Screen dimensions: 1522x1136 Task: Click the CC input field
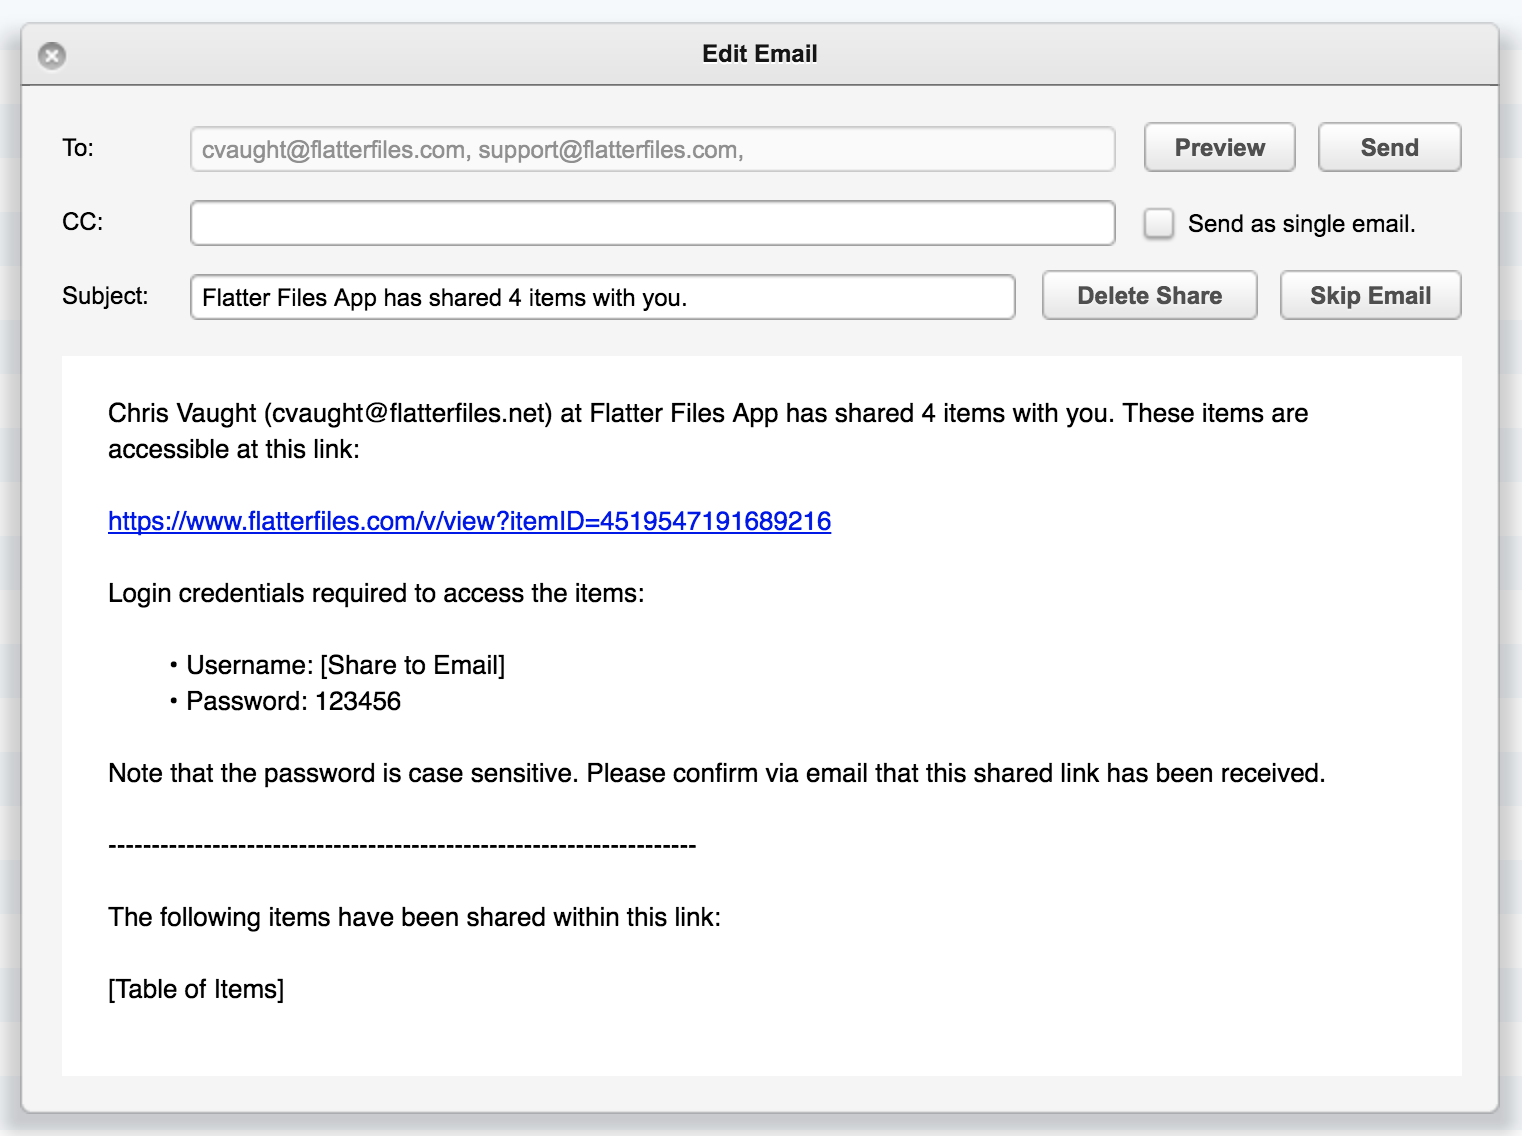tap(652, 223)
